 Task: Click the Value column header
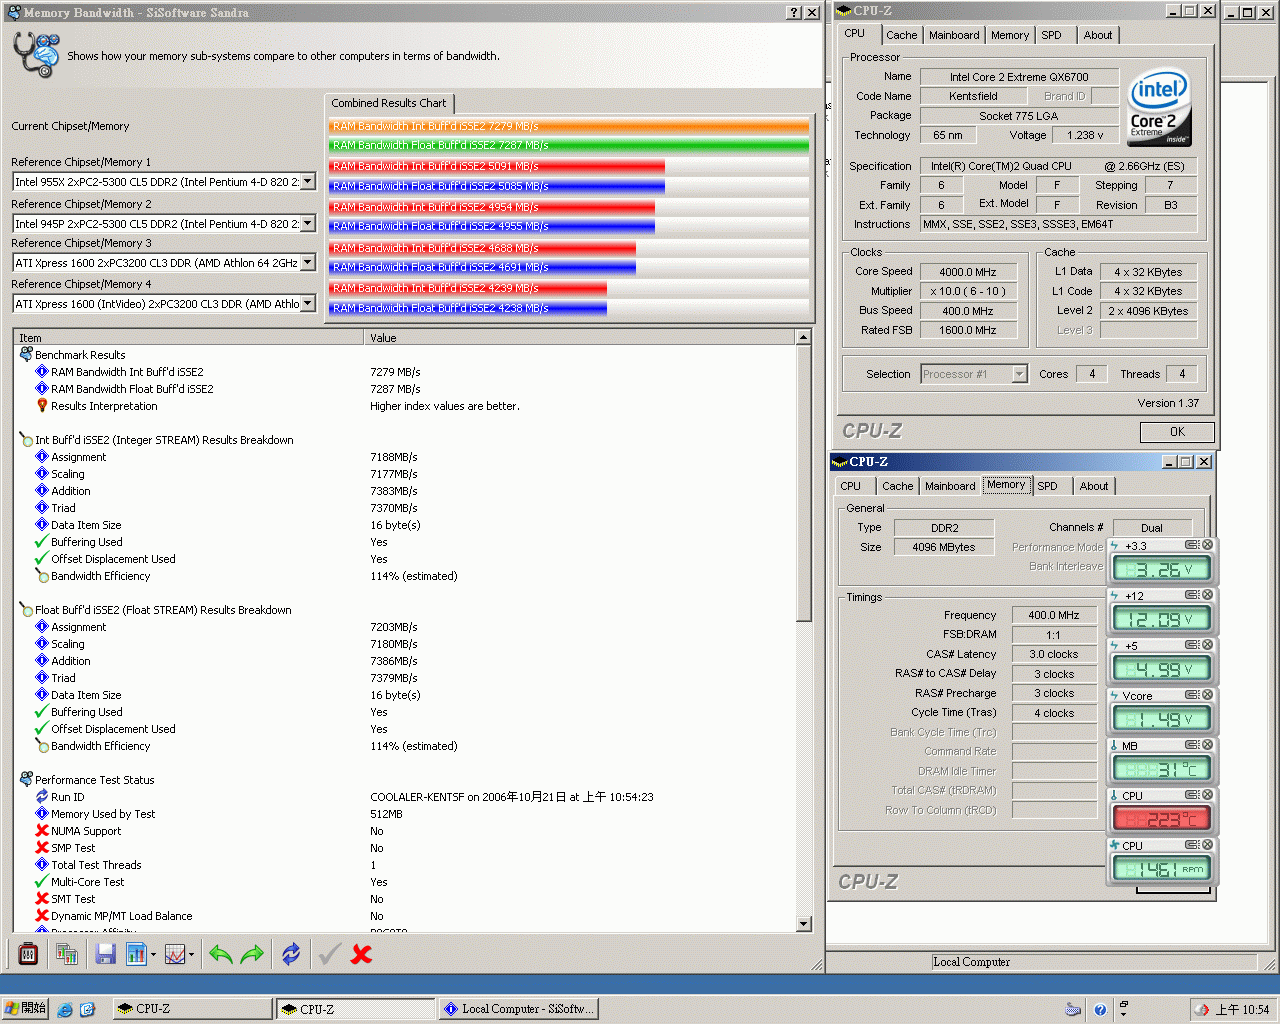click(x=580, y=338)
